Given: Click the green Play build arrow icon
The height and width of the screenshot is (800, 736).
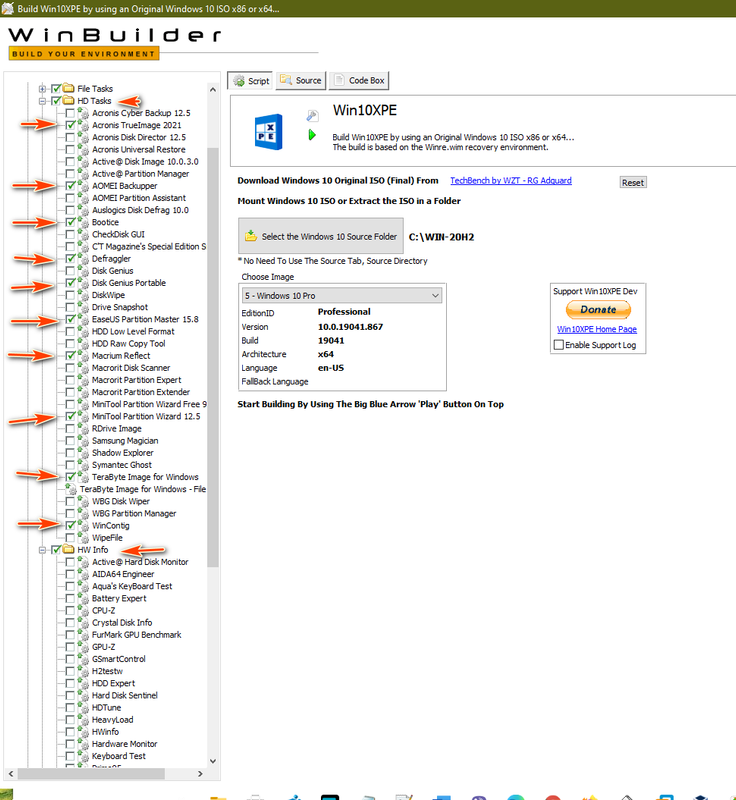Looking at the screenshot, I should click(x=312, y=135).
